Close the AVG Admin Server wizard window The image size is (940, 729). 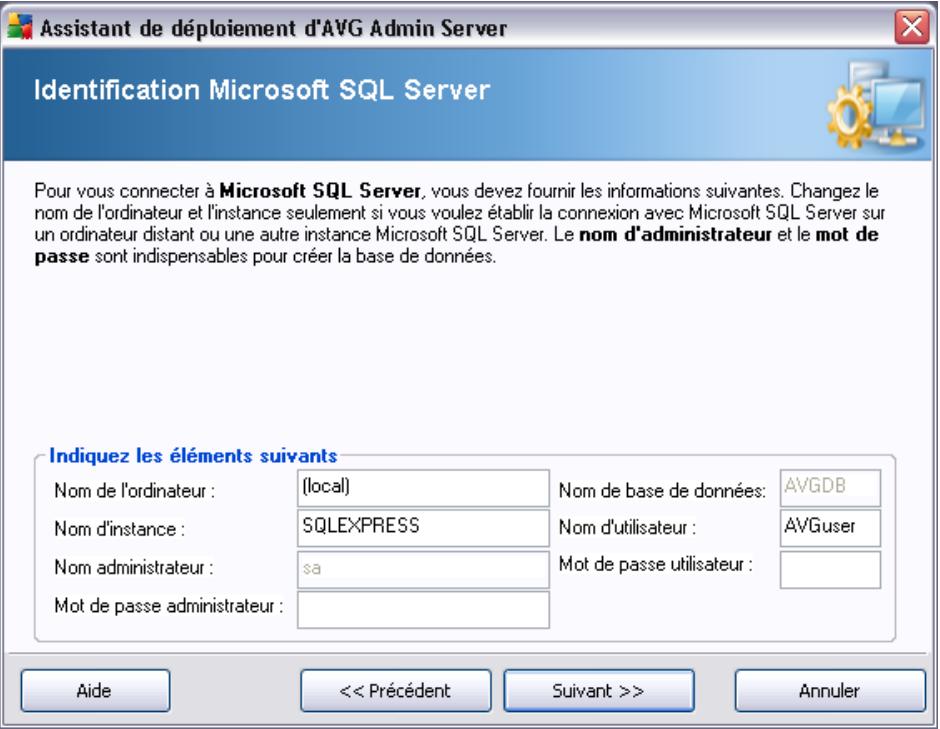(912, 27)
